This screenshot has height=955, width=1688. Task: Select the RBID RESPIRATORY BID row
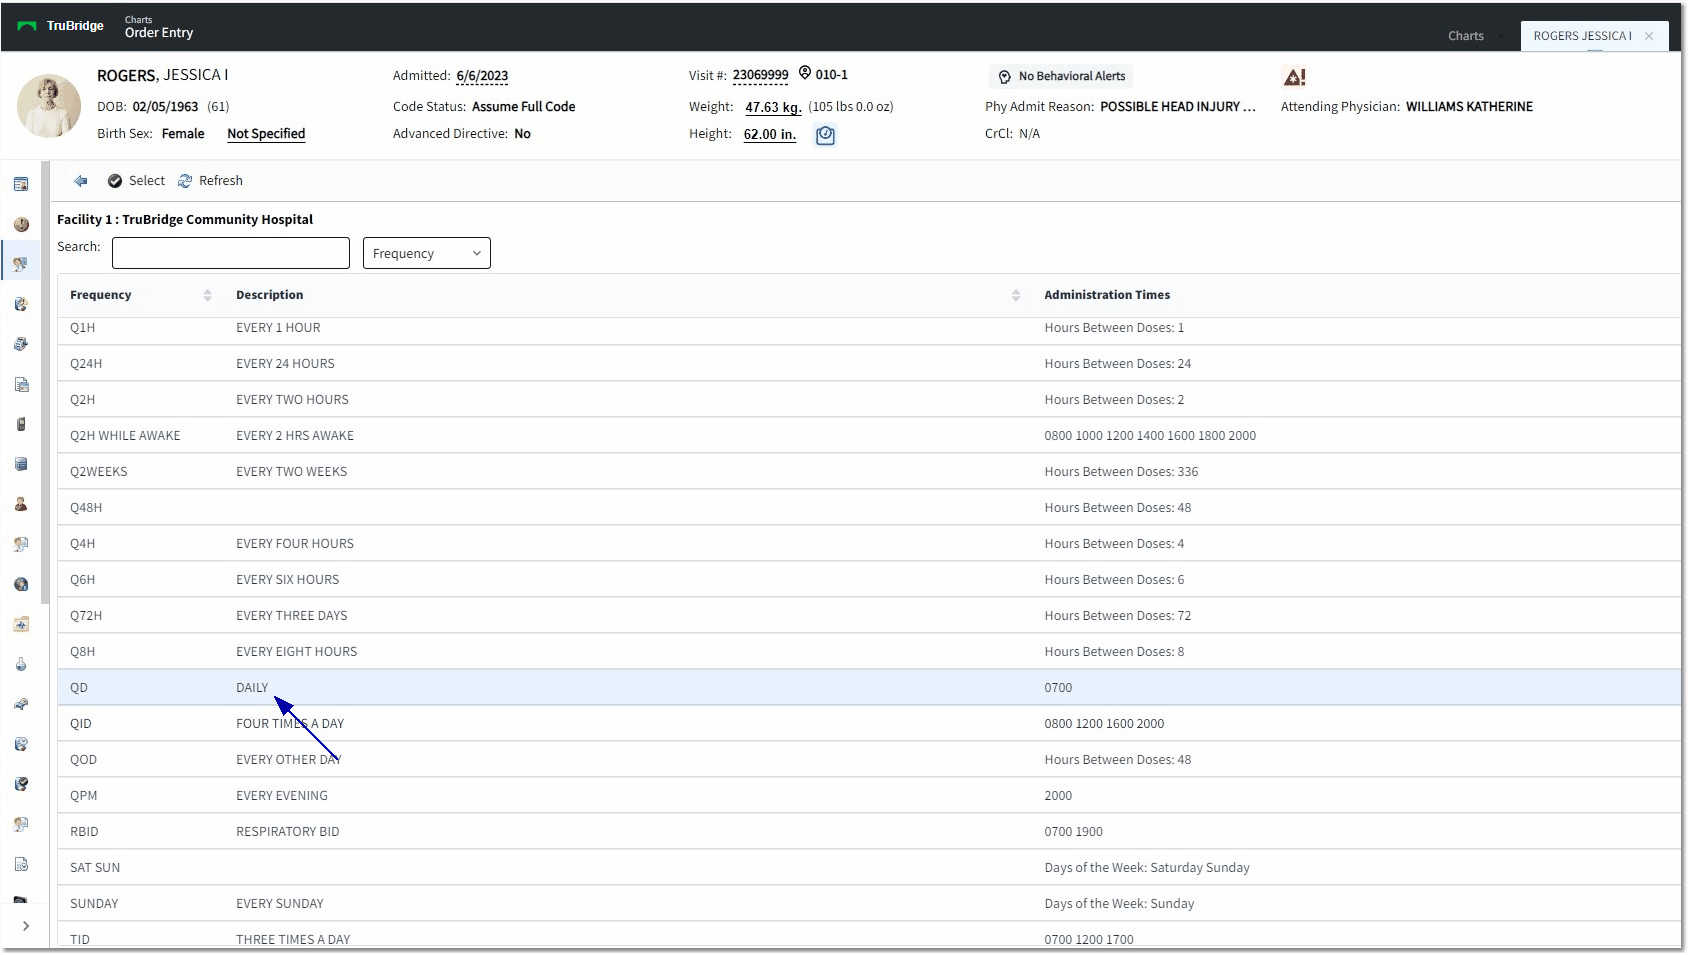869,831
